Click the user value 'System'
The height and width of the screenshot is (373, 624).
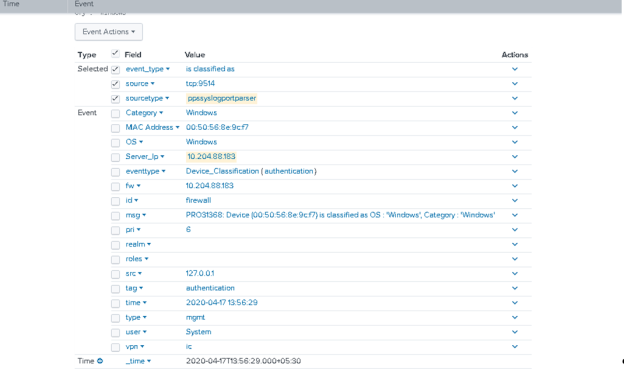point(198,332)
